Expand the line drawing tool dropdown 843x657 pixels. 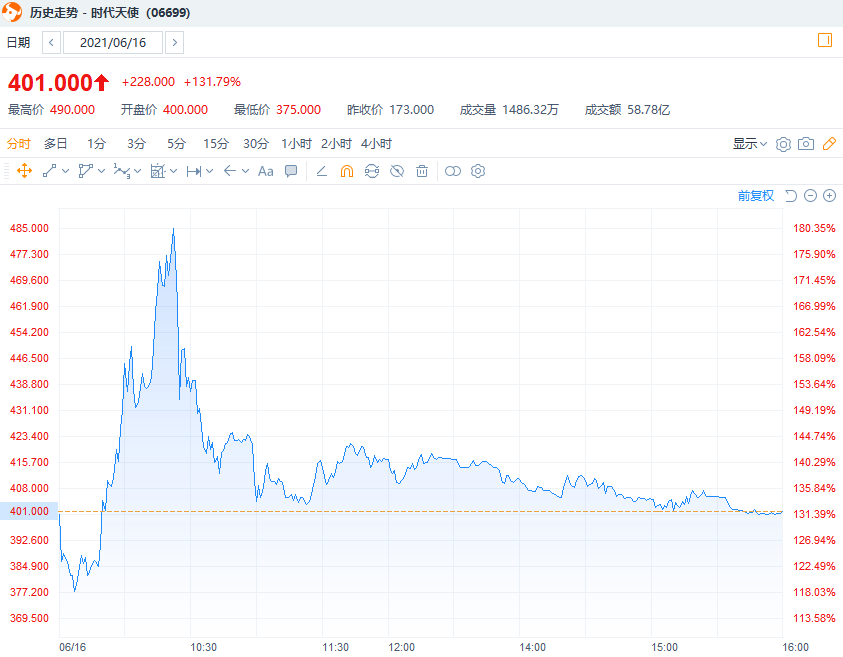66,172
